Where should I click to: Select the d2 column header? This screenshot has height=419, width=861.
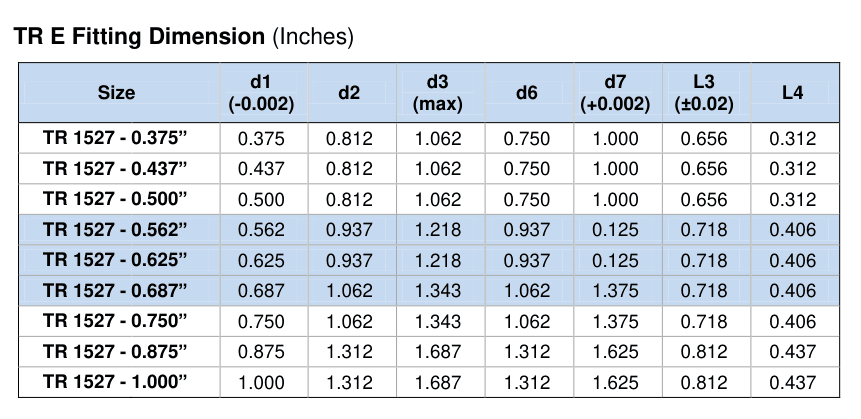pyautogui.click(x=349, y=92)
